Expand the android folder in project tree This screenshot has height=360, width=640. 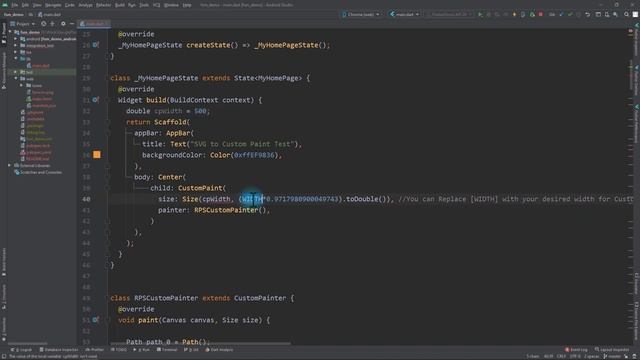click(16, 39)
